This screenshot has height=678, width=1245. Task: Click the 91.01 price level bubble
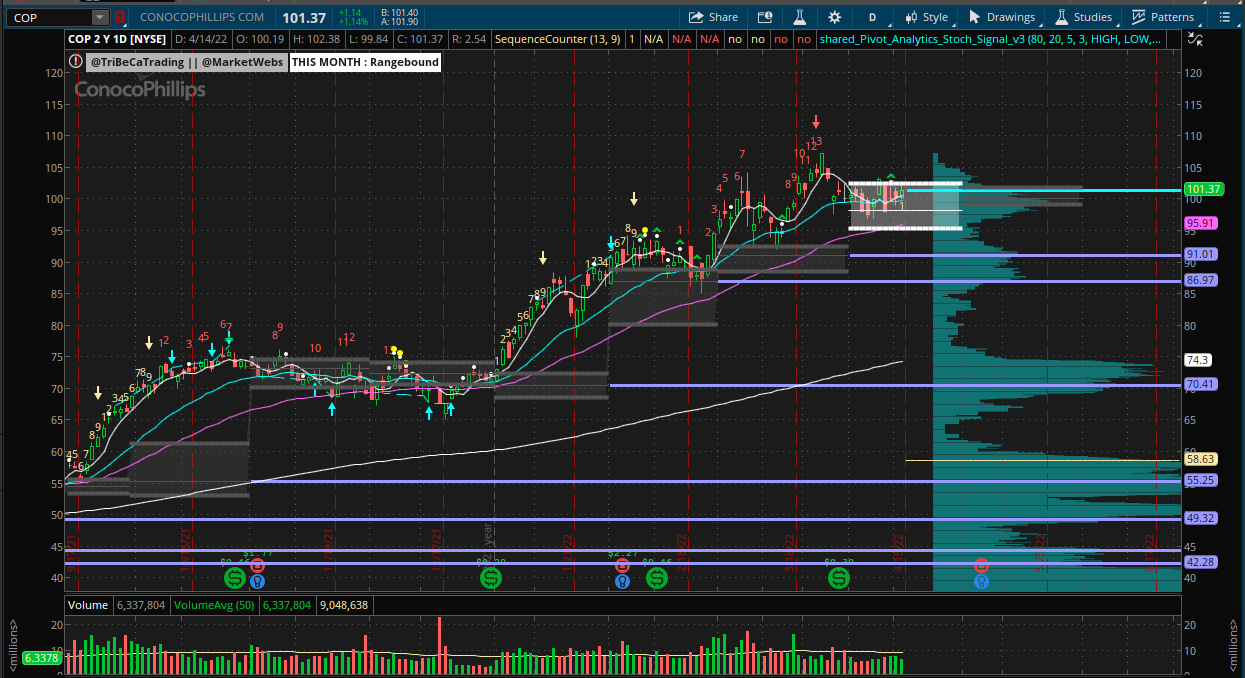tap(1200, 255)
